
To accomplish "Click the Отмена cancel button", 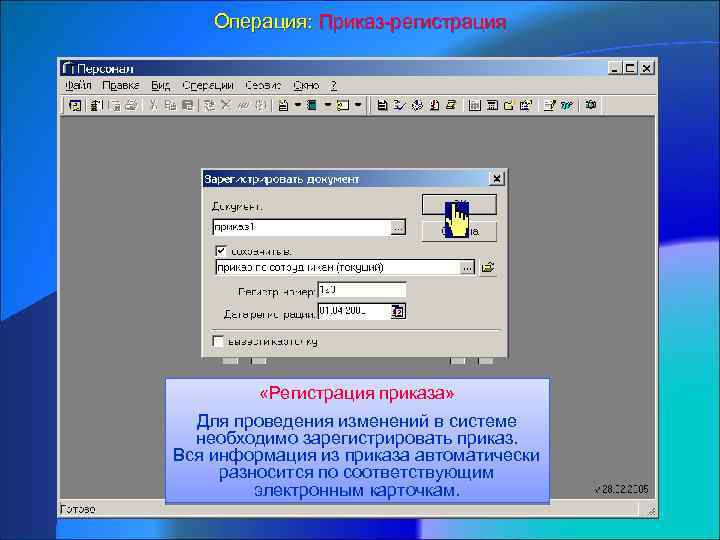I will (x=459, y=231).
